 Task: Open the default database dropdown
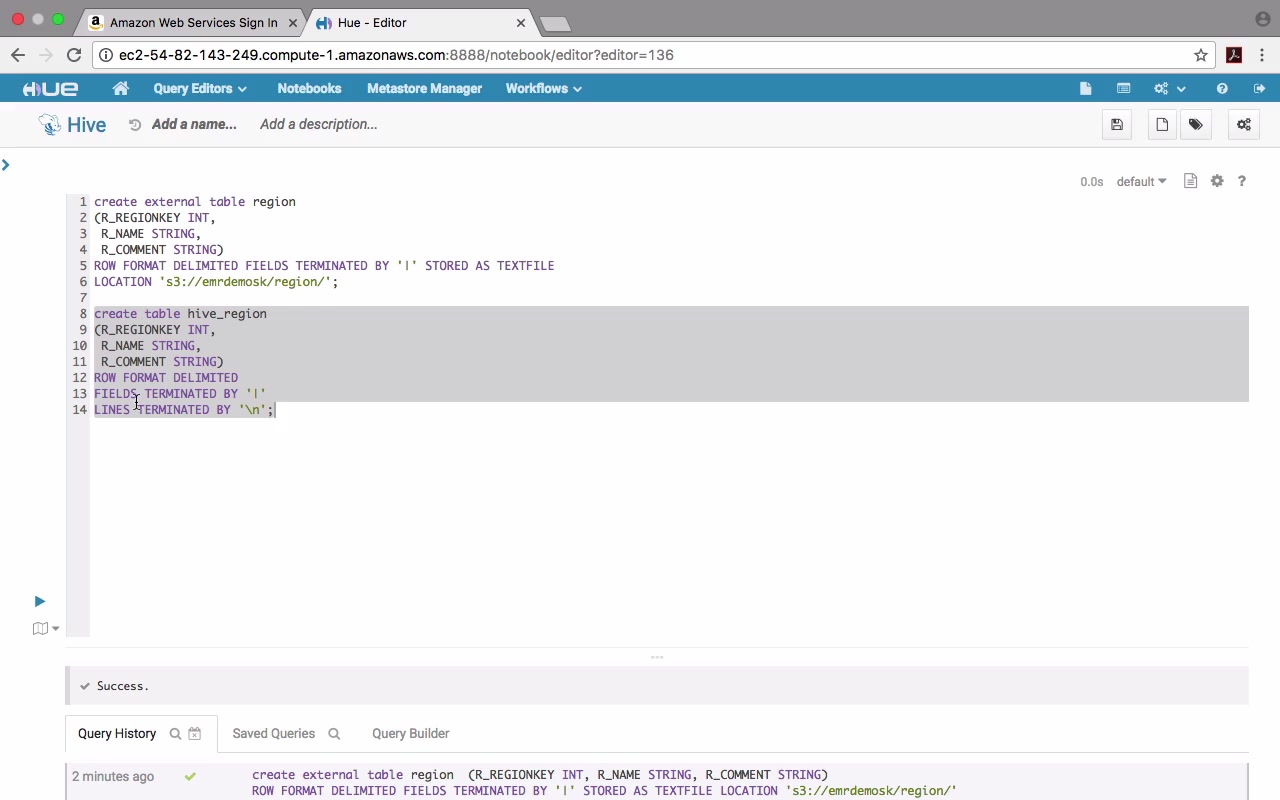click(x=1141, y=182)
